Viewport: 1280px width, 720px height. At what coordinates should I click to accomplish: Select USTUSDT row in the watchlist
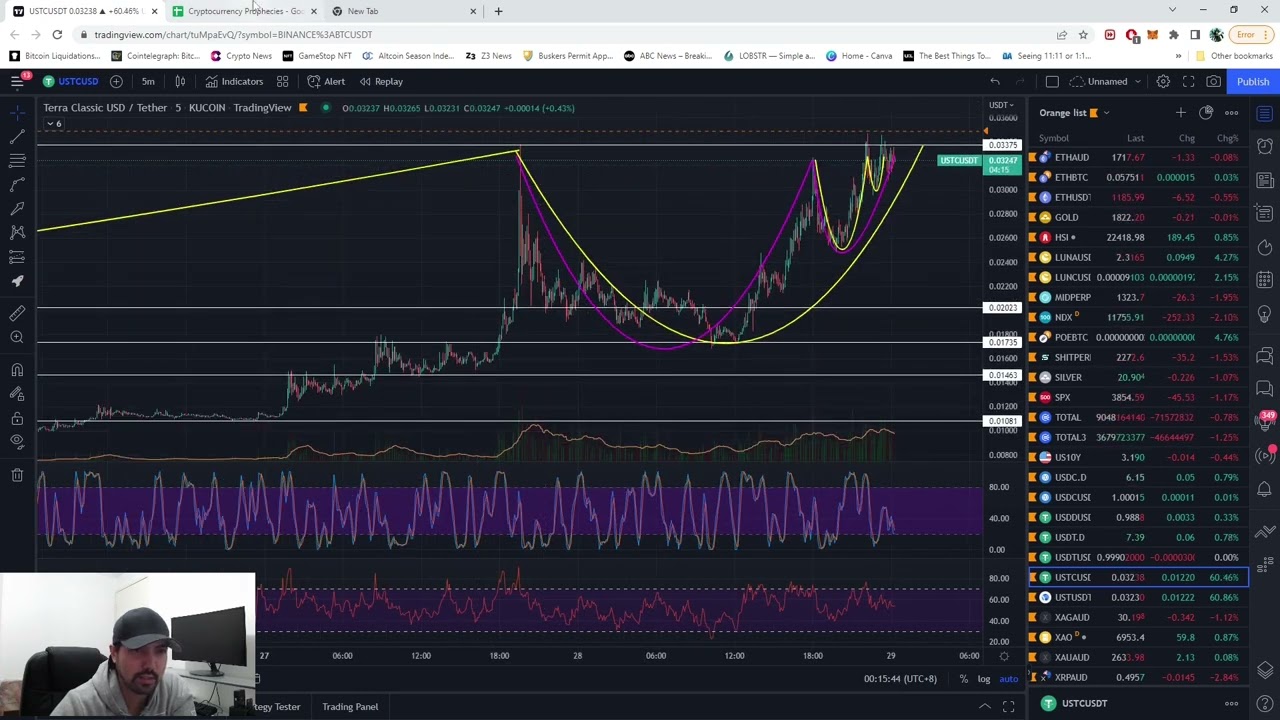coord(1139,597)
